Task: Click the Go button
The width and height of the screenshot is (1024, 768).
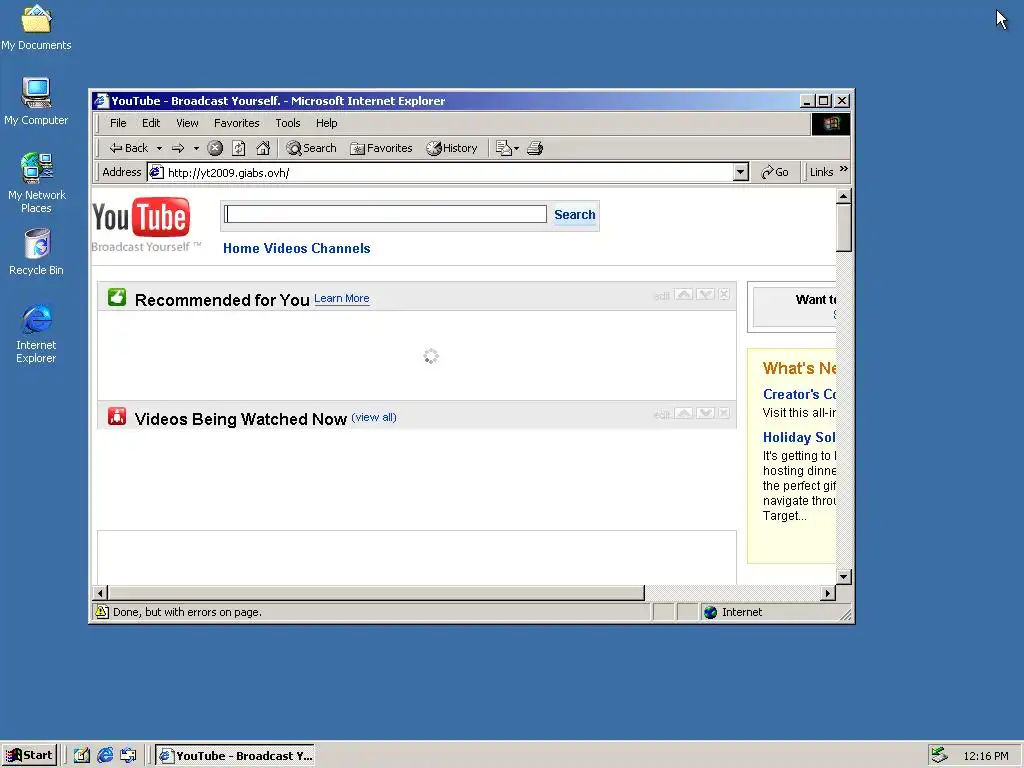Action: click(x=775, y=172)
